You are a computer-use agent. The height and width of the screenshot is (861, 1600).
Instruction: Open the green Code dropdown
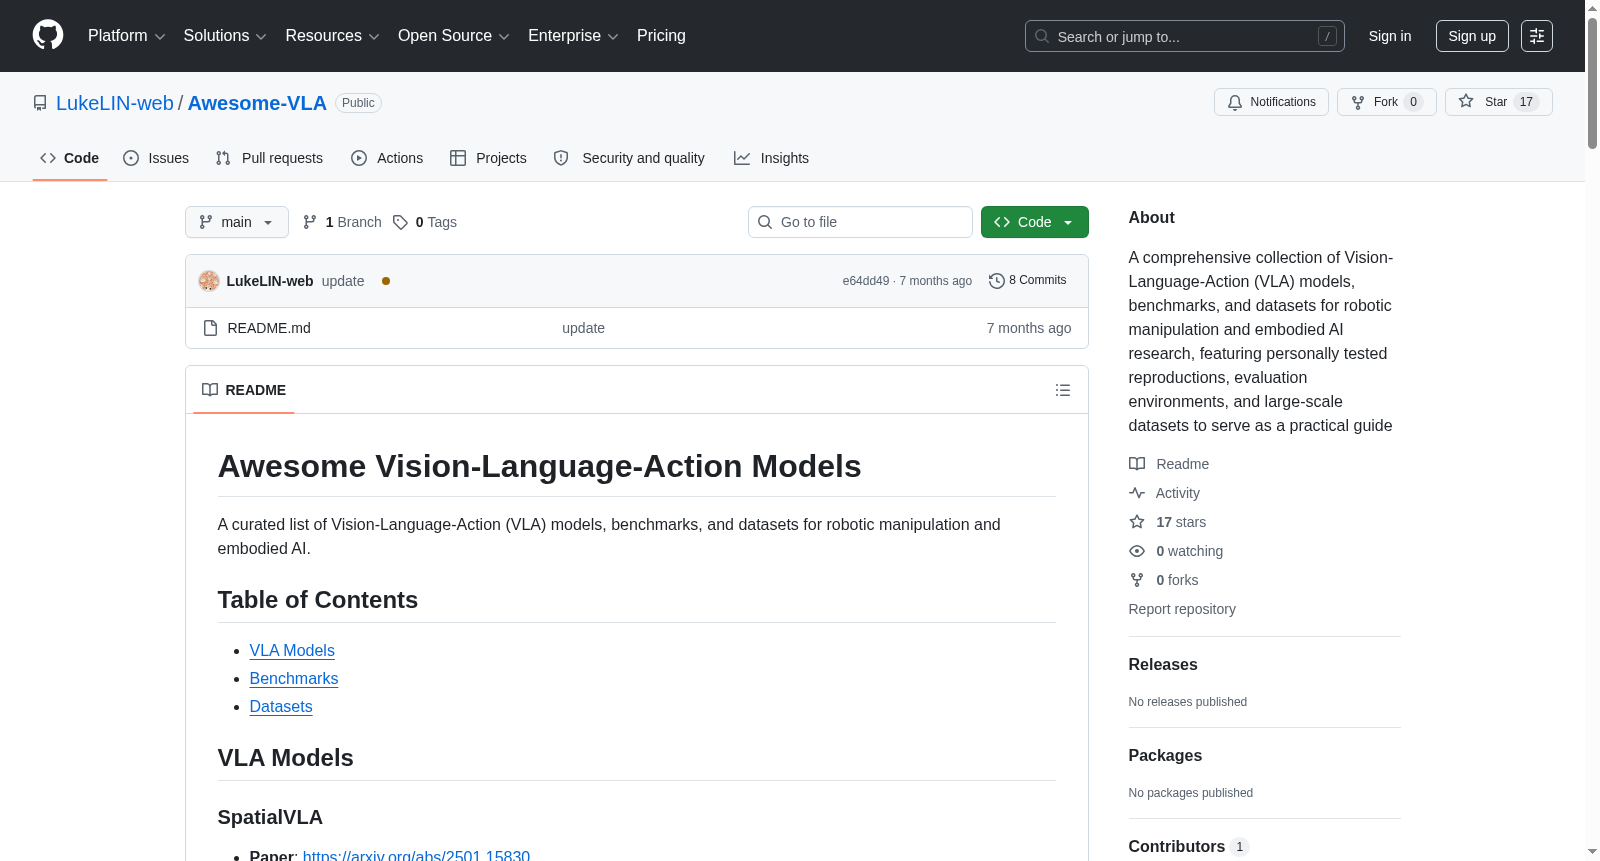[1034, 222]
